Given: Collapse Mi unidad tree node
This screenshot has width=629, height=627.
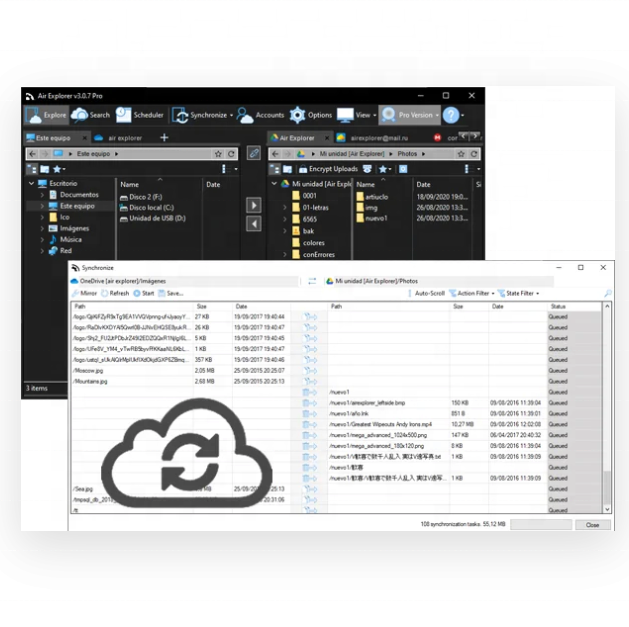Looking at the screenshot, I should click(274, 184).
